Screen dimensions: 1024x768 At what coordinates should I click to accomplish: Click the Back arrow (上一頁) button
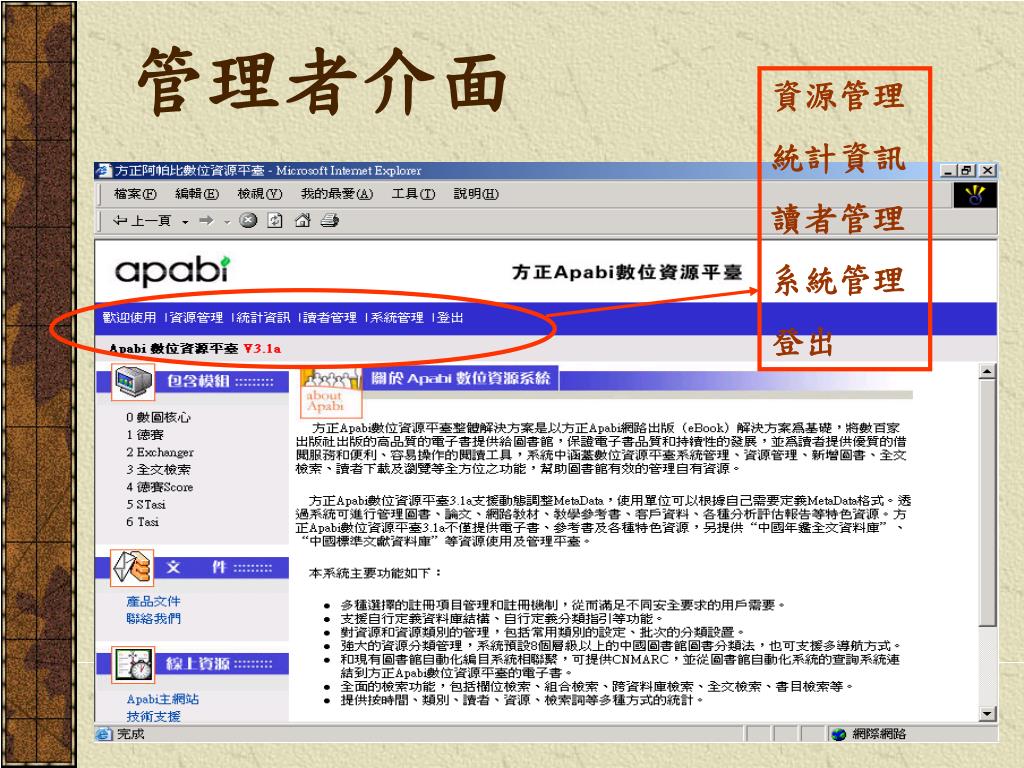(141, 221)
